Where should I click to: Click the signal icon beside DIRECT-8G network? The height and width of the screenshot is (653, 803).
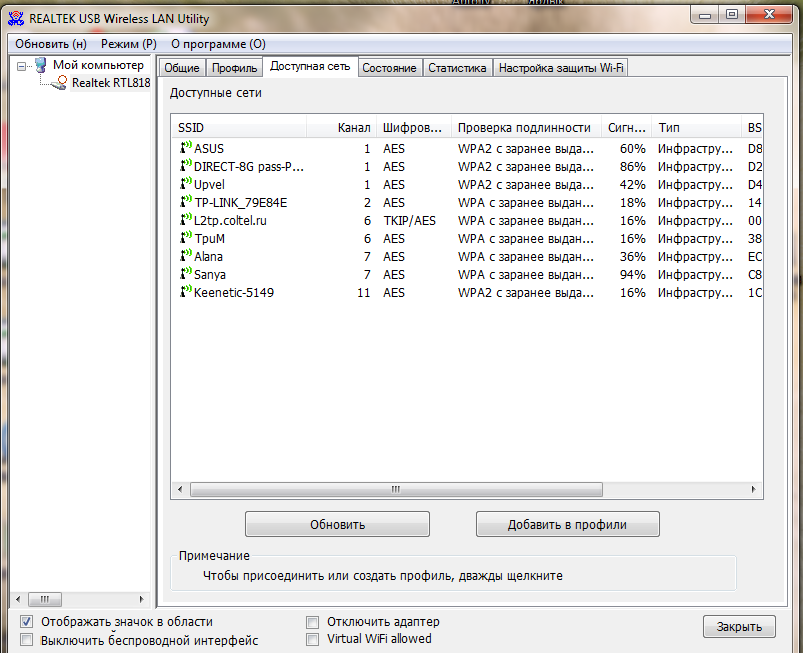click(186, 165)
